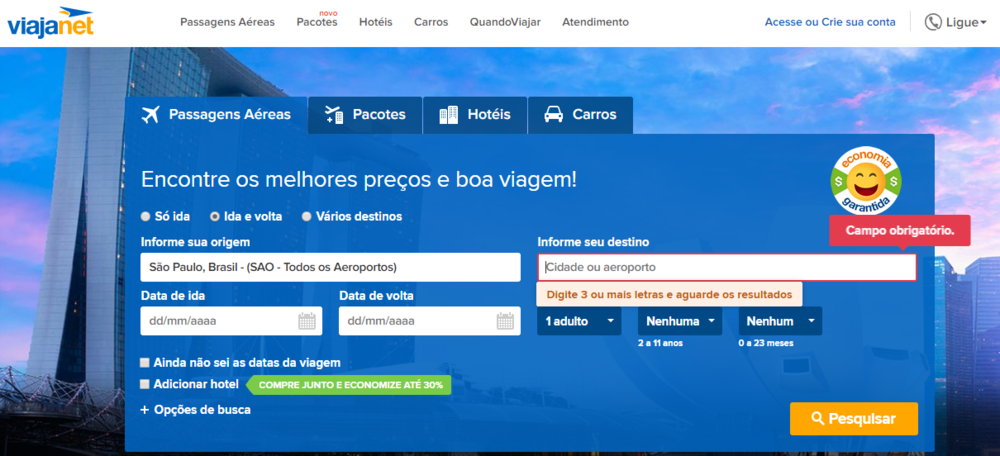Click the Informe seu destino label
Screen dimensions: 1000x456
593,242
